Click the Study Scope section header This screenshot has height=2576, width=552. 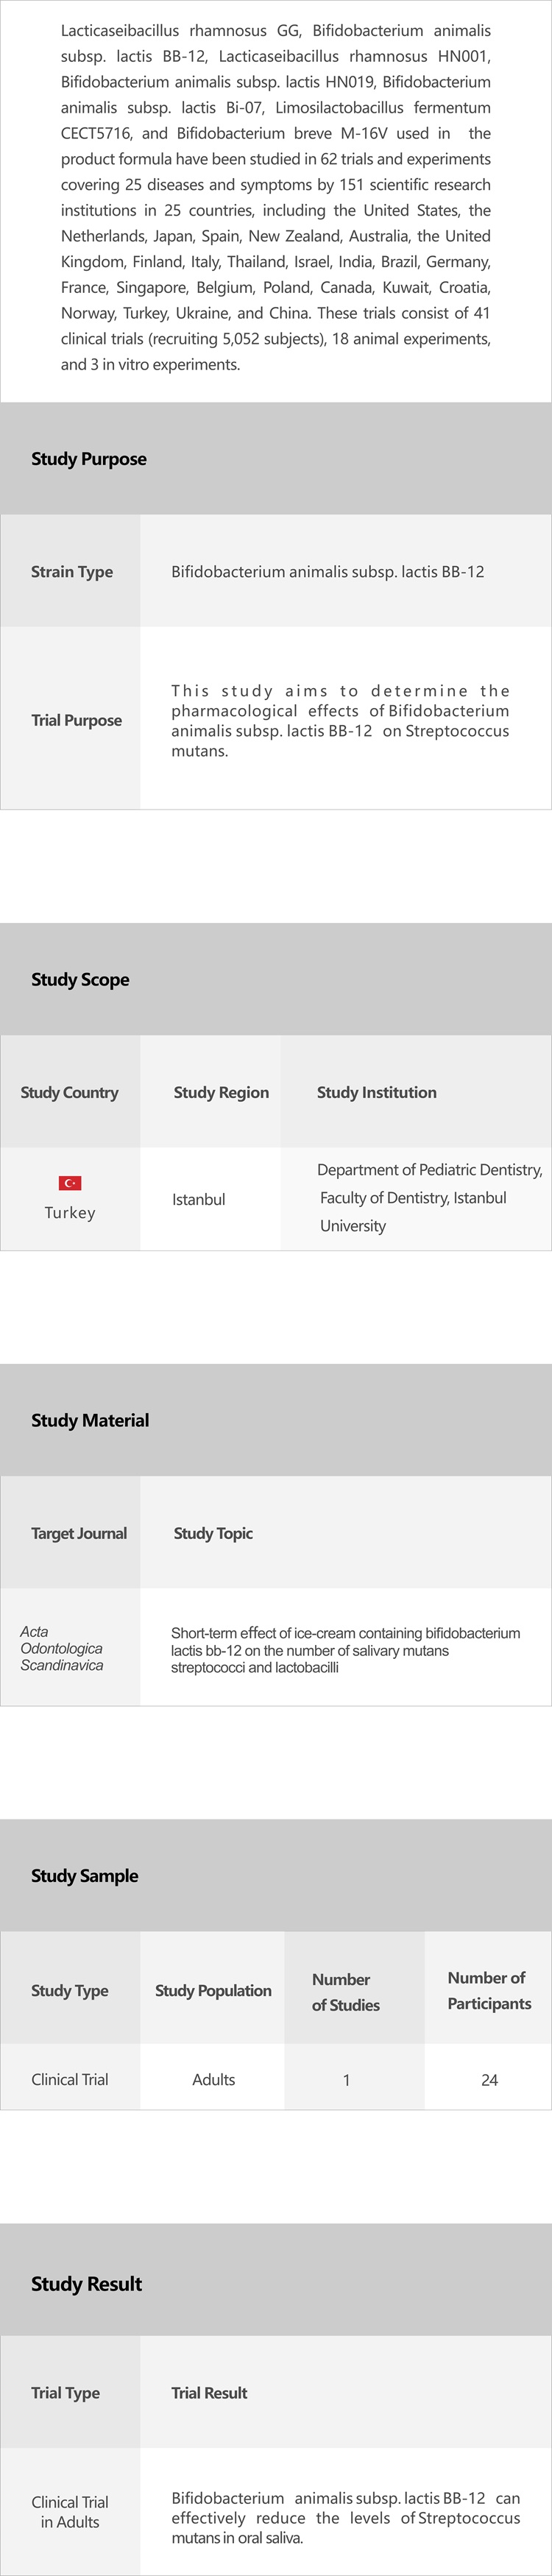coord(80,979)
